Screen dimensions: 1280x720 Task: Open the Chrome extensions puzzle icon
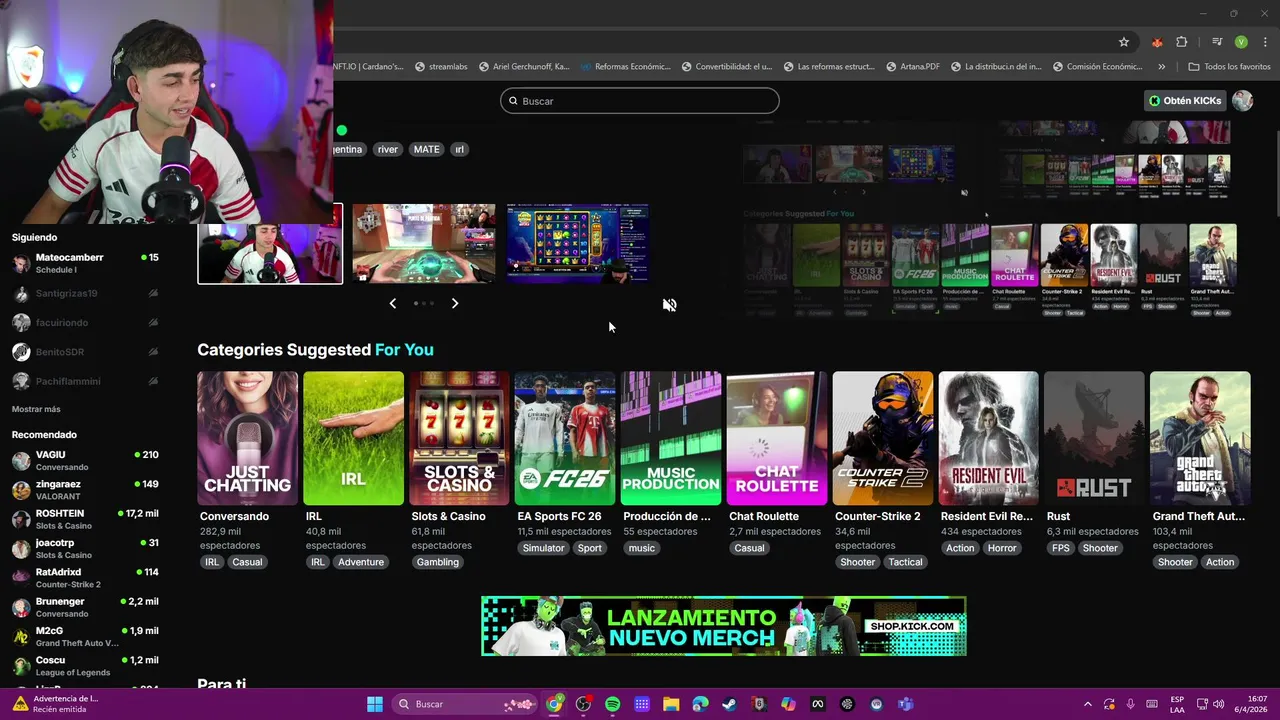[1182, 42]
